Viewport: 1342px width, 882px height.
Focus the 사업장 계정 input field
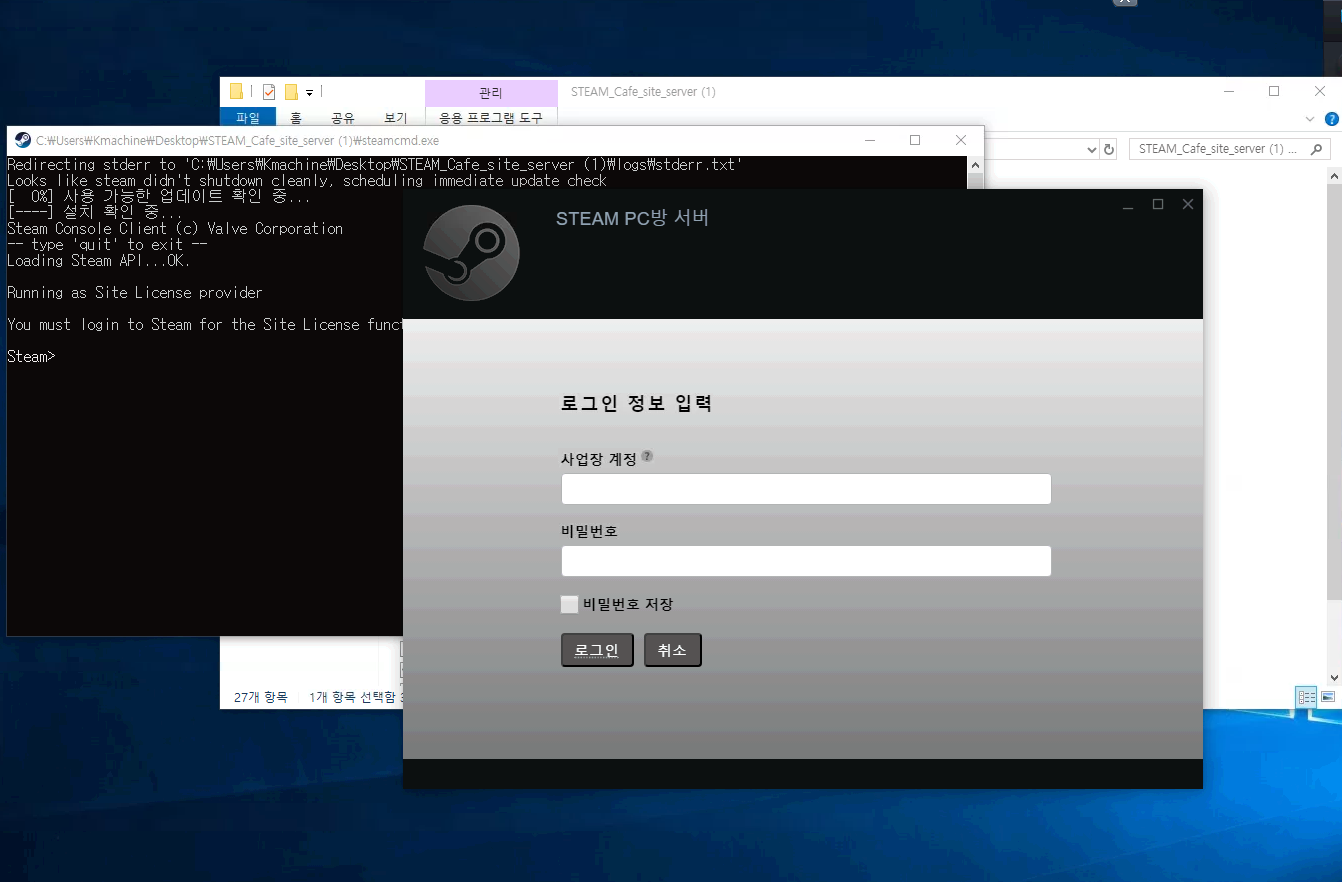tap(806, 489)
